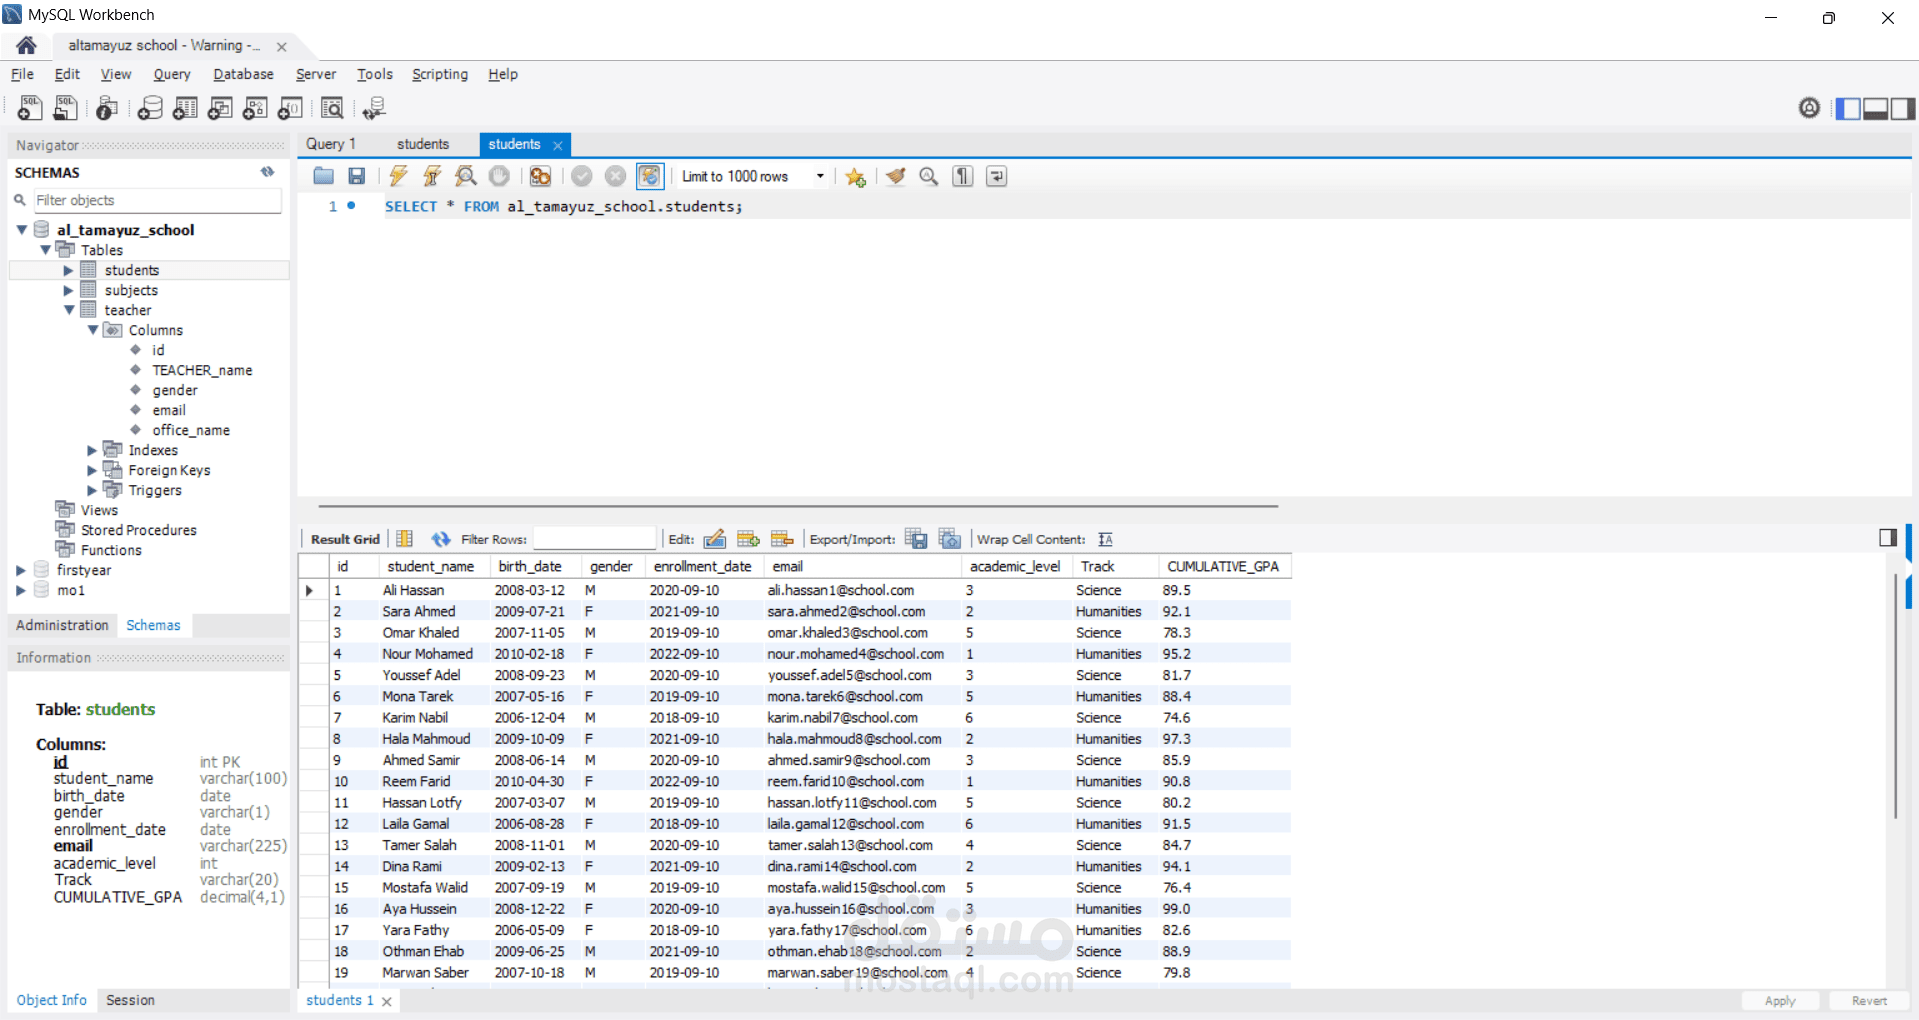Focus the Filter Rows input field

(594, 539)
